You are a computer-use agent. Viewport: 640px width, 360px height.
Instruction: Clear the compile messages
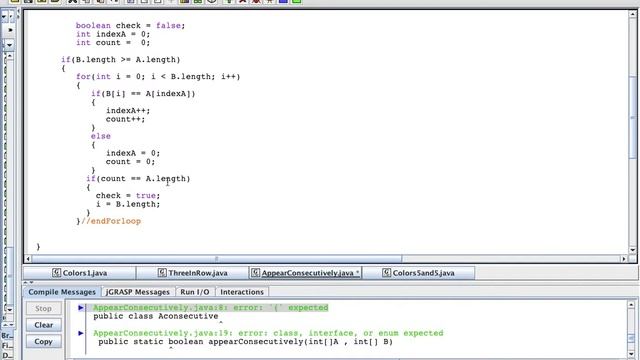coord(43,325)
